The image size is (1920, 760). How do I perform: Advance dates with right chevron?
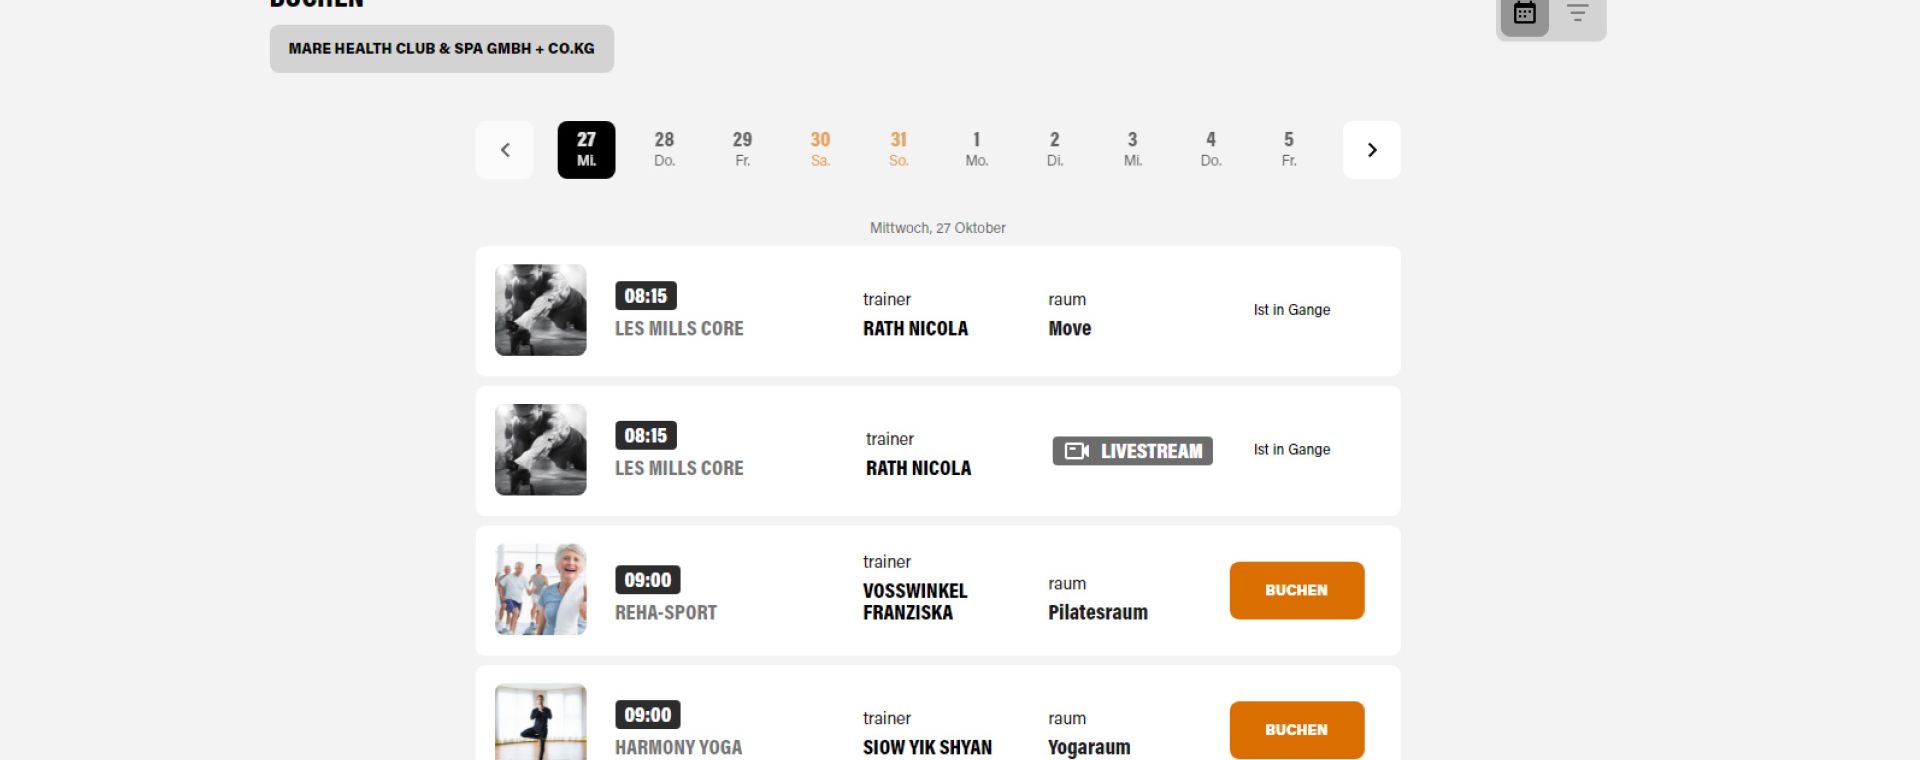coord(1371,150)
